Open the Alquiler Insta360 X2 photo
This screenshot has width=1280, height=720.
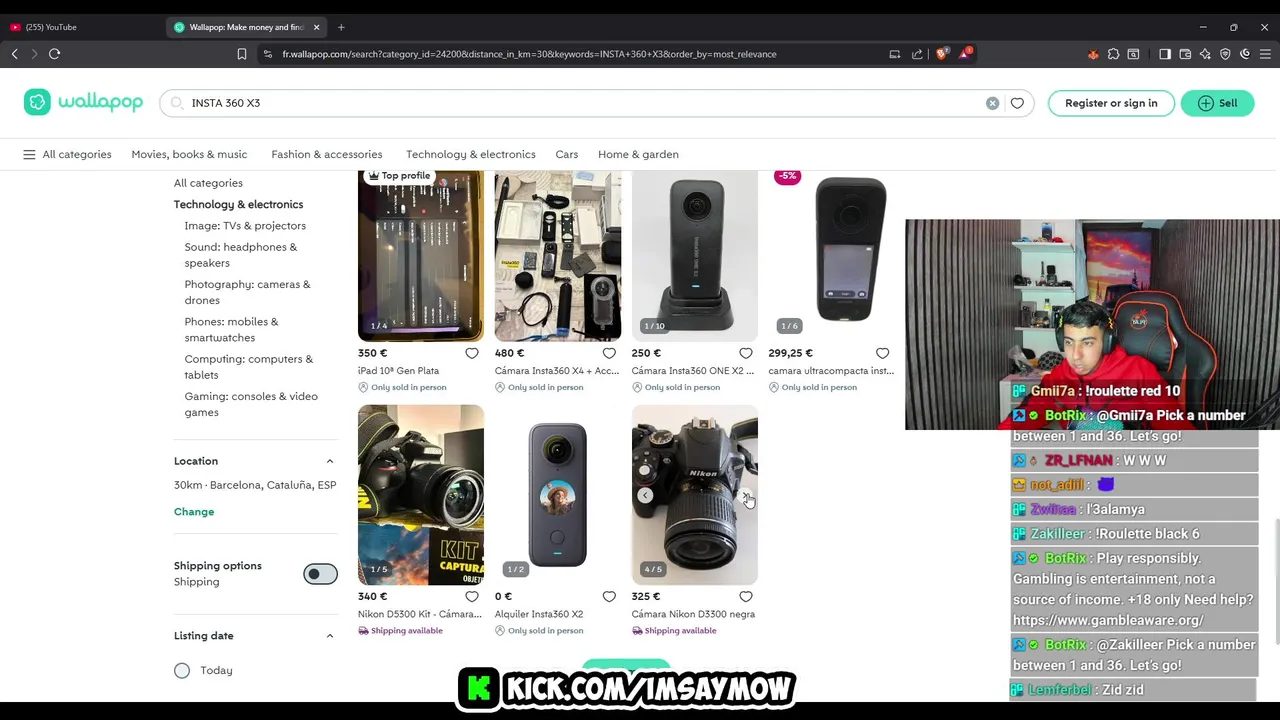558,495
